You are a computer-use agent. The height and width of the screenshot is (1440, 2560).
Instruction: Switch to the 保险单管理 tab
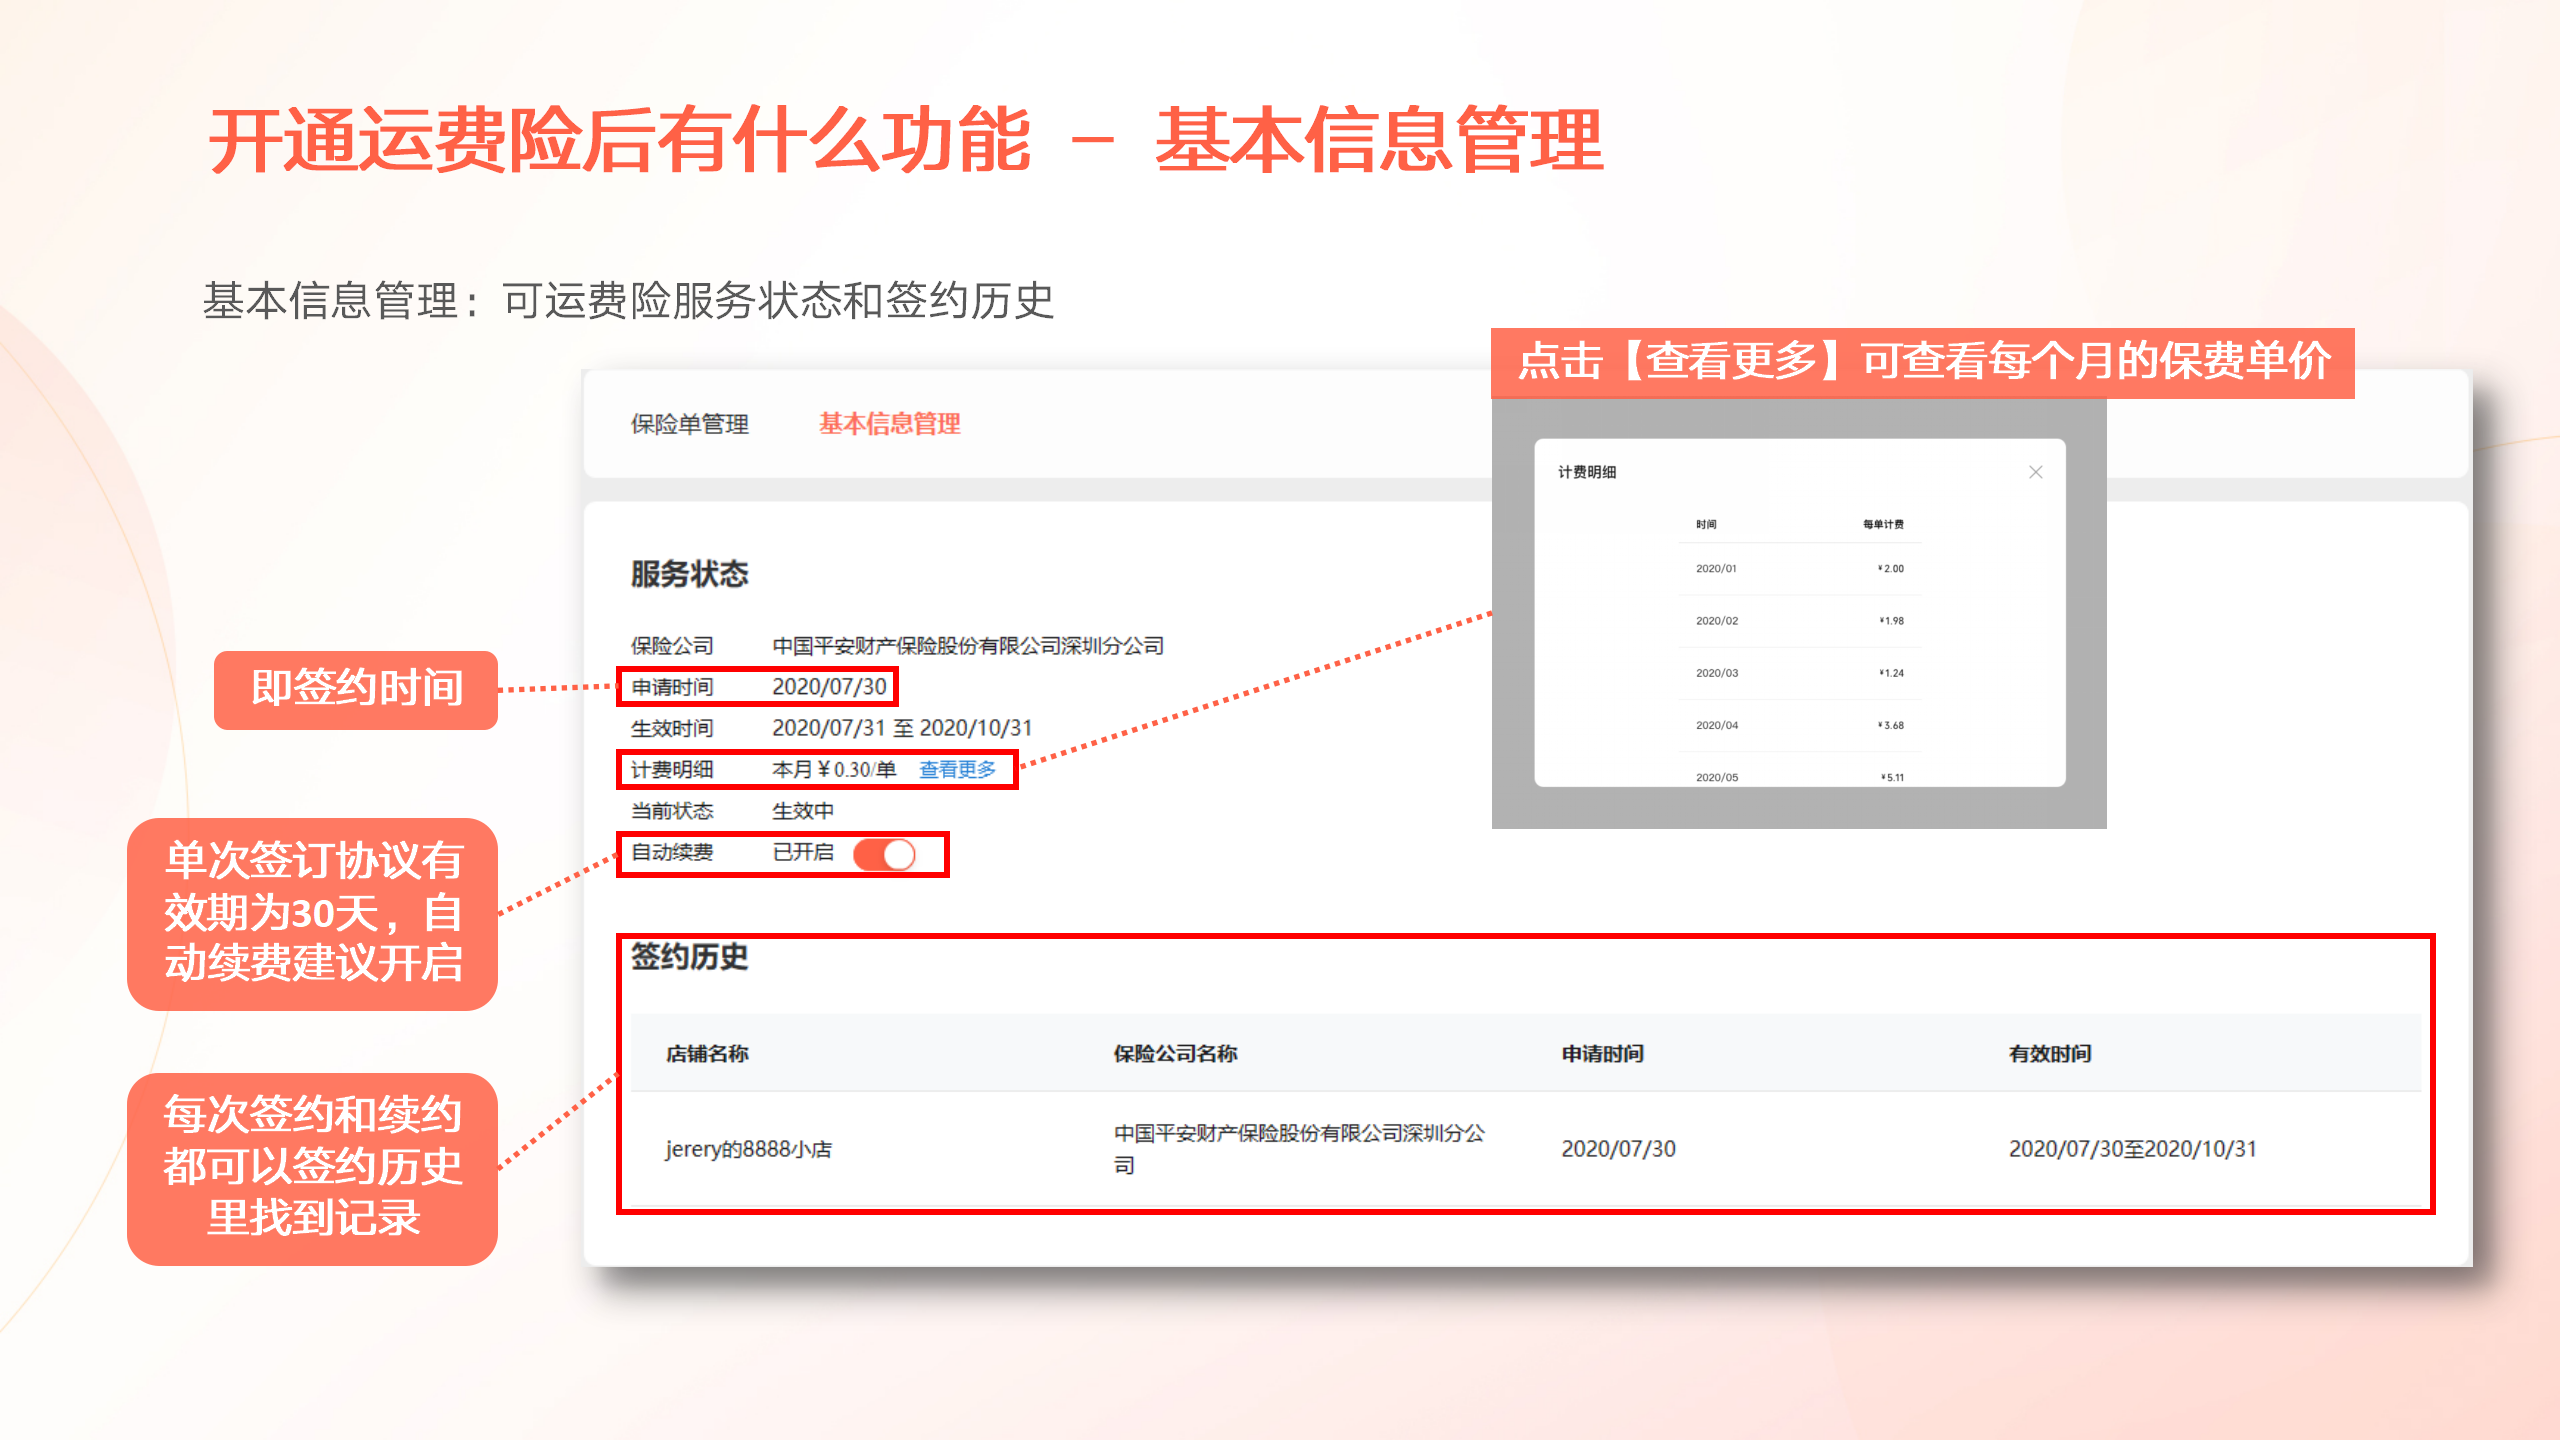coord(689,424)
